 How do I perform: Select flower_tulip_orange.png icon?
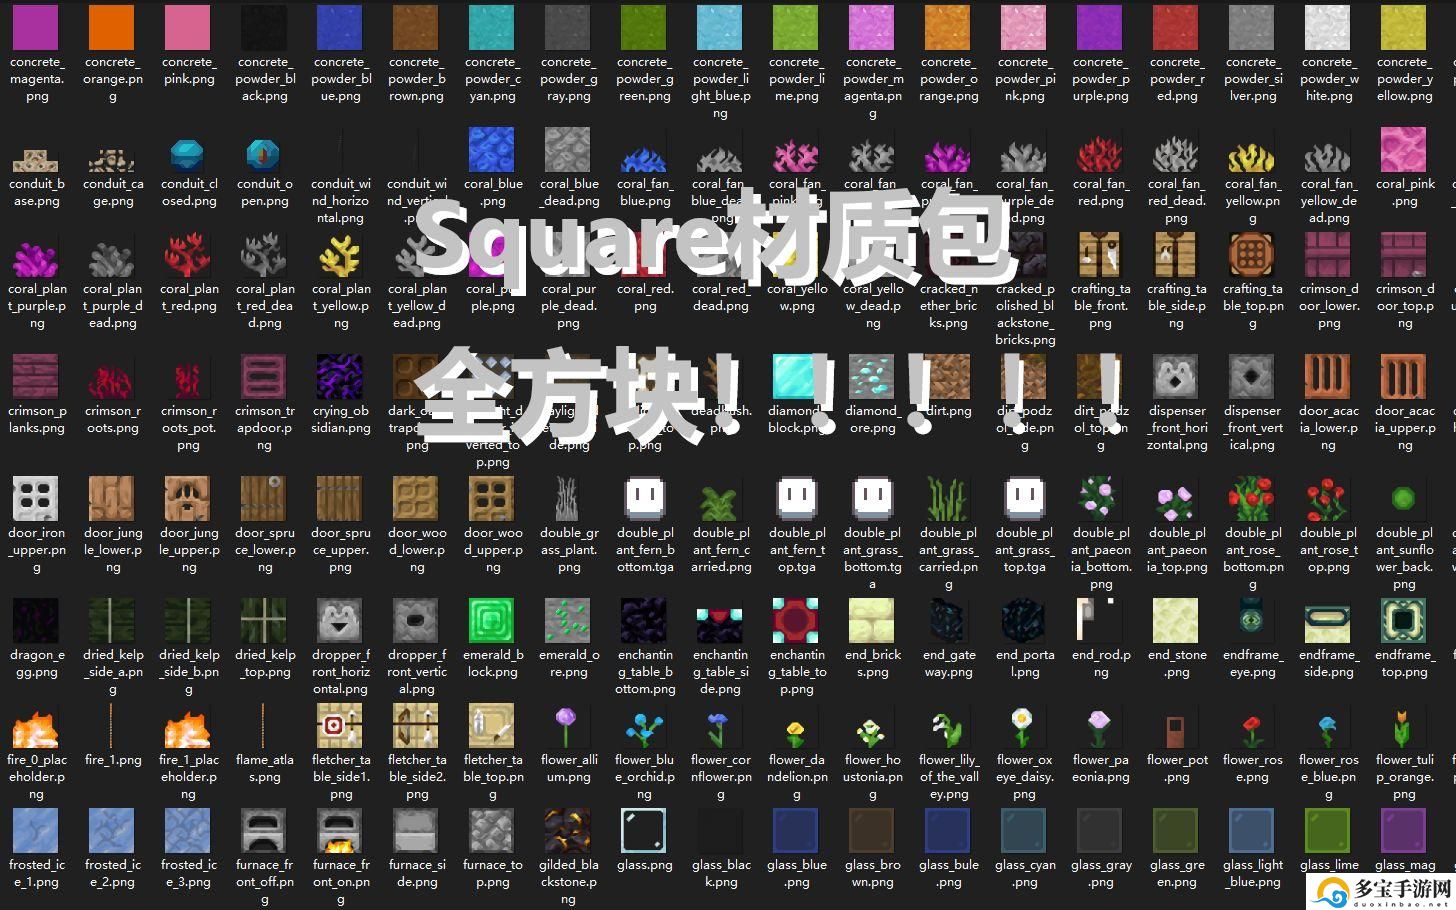click(x=1404, y=728)
